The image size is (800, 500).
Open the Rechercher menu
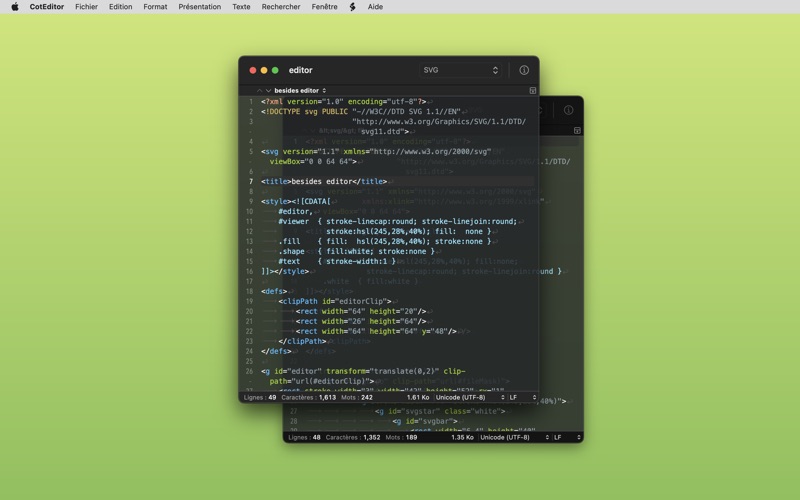point(281,7)
